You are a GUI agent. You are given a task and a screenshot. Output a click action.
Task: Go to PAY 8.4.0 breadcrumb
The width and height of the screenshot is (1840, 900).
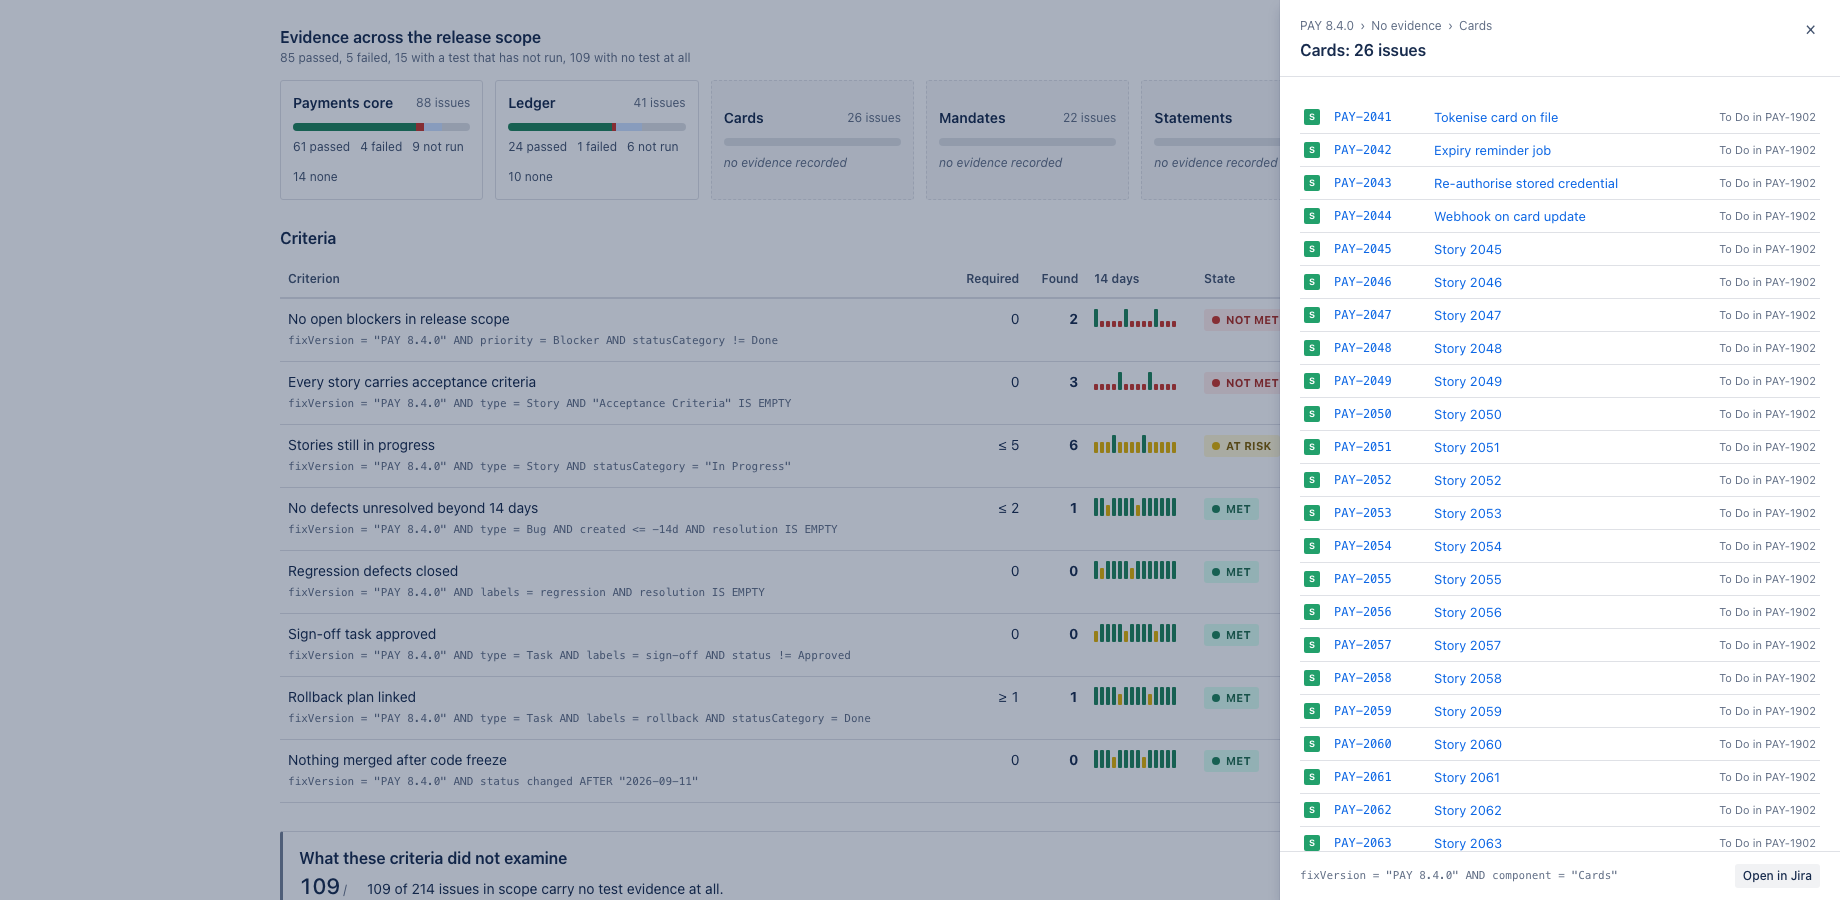(x=1326, y=26)
